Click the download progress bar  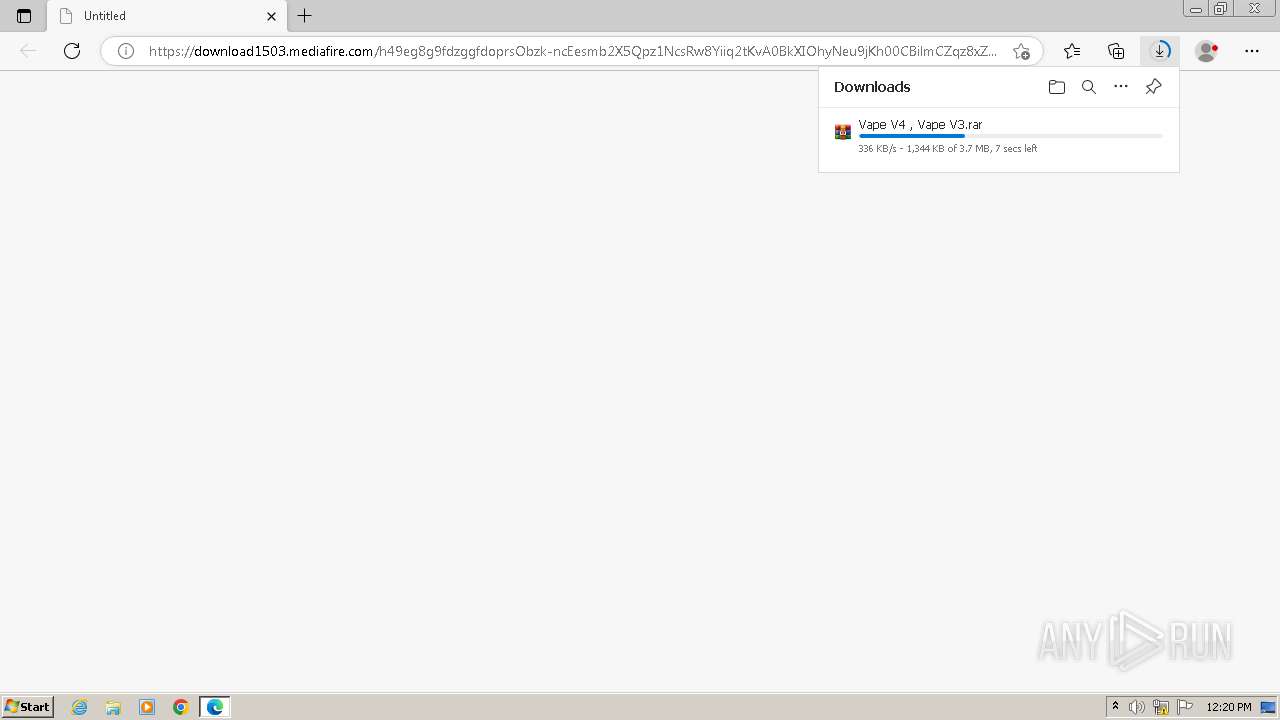pos(1010,136)
